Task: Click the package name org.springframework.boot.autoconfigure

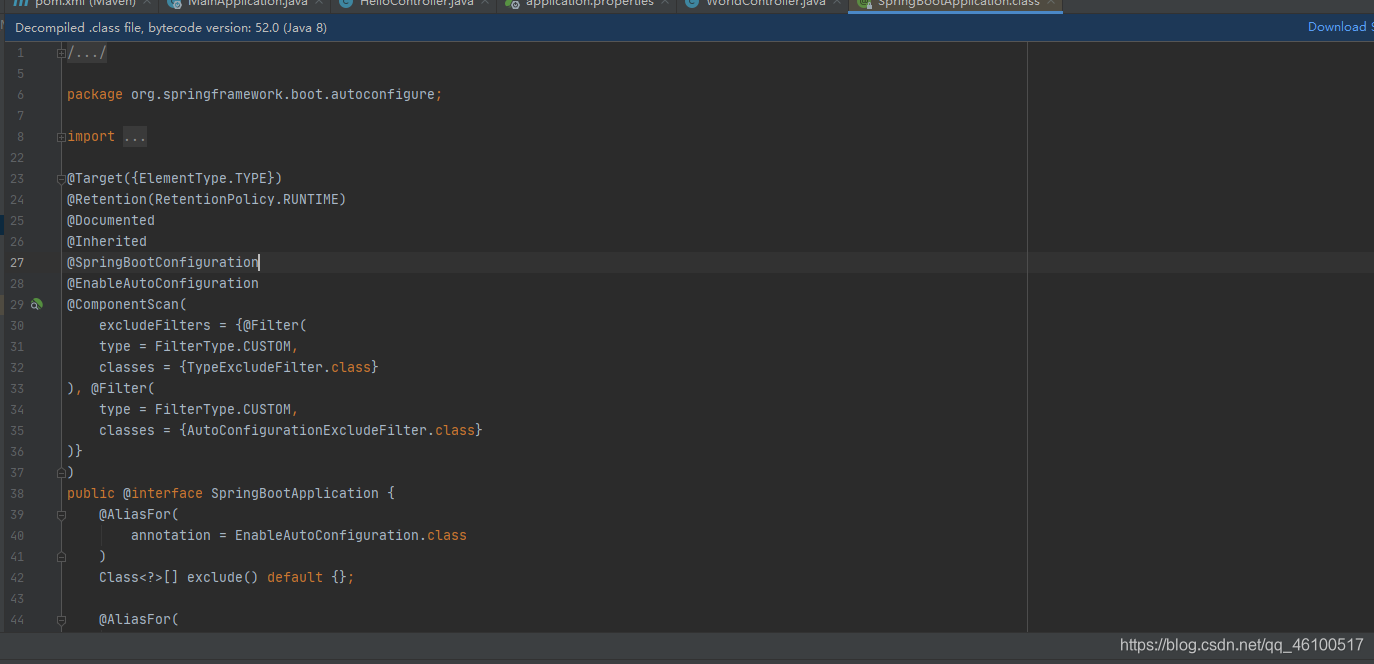Action: click(x=283, y=95)
